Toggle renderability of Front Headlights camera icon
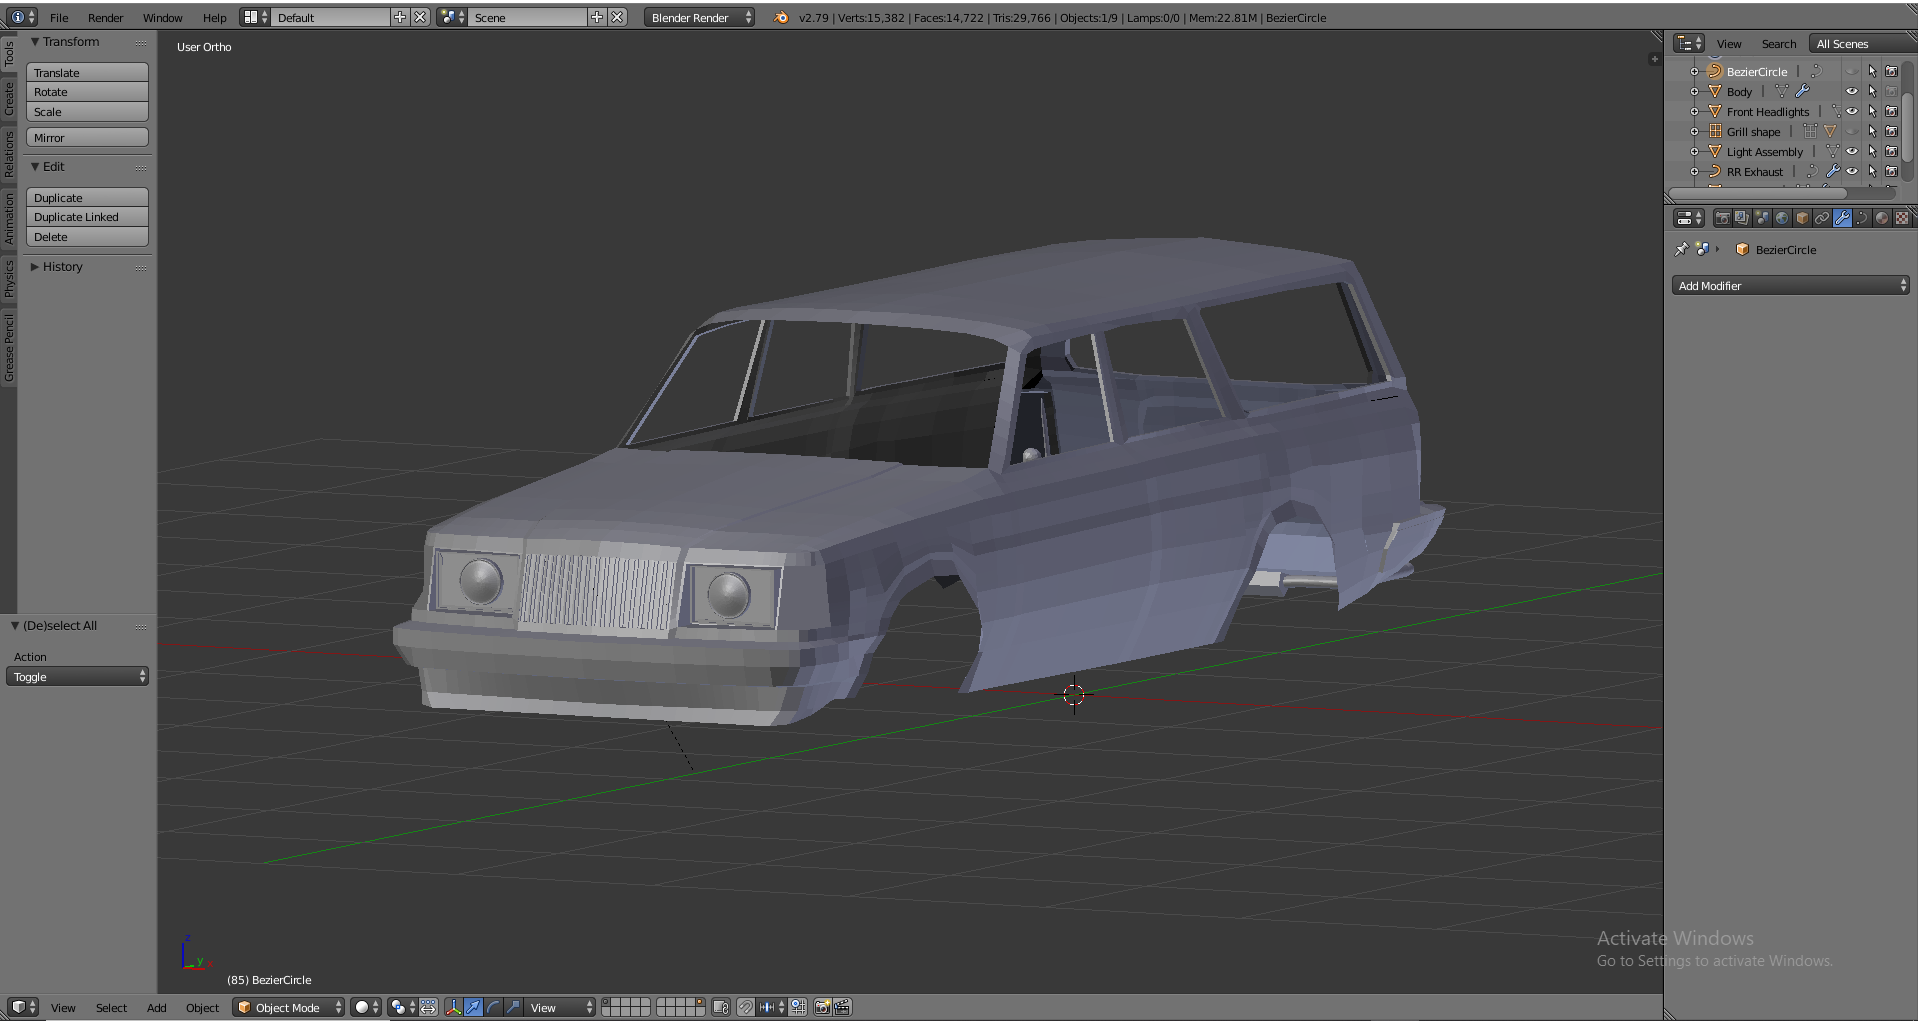 [1891, 111]
